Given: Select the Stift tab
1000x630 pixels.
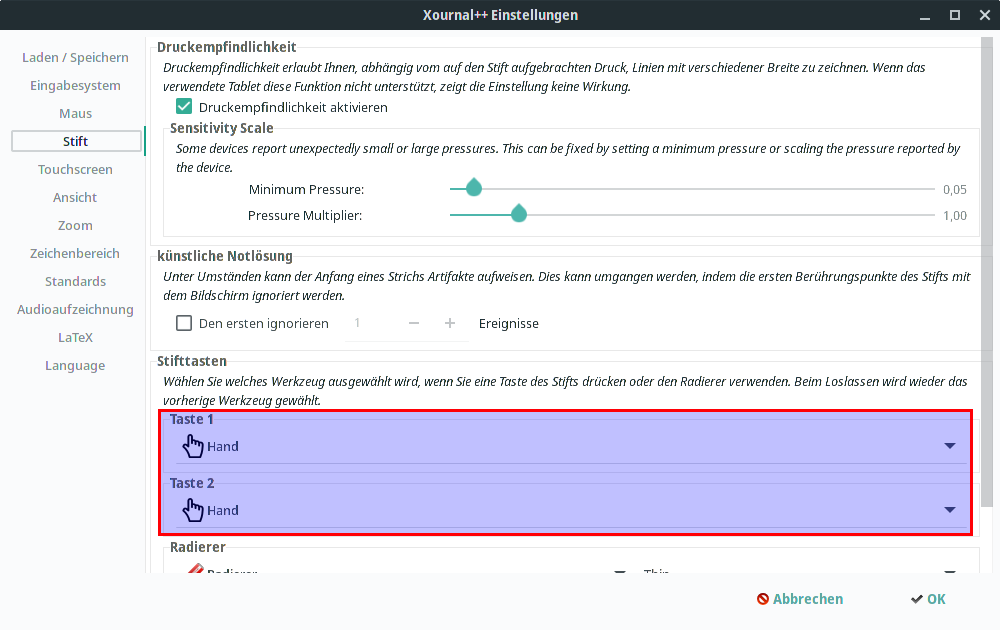Looking at the screenshot, I should 75,142.
